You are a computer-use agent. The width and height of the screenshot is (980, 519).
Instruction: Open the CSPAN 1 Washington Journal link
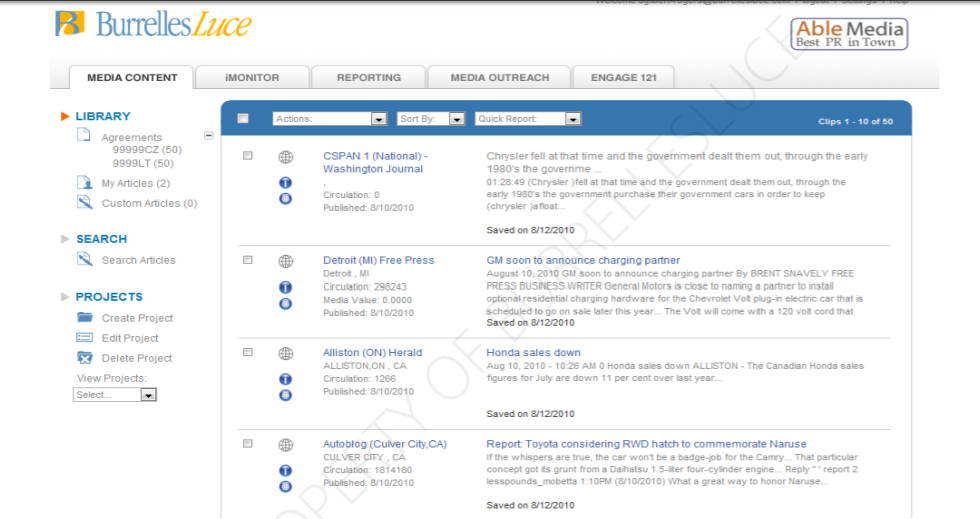[x=375, y=163]
